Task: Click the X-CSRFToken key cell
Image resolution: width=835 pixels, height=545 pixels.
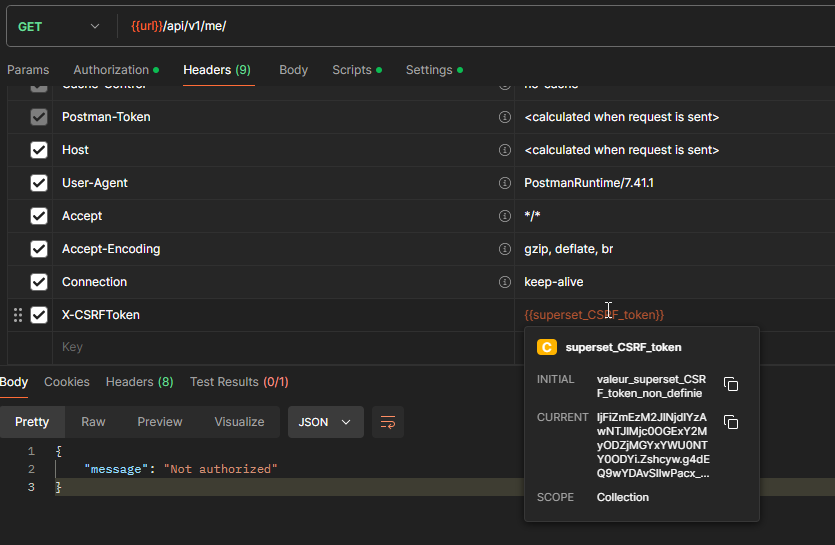Action: tap(283, 315)
